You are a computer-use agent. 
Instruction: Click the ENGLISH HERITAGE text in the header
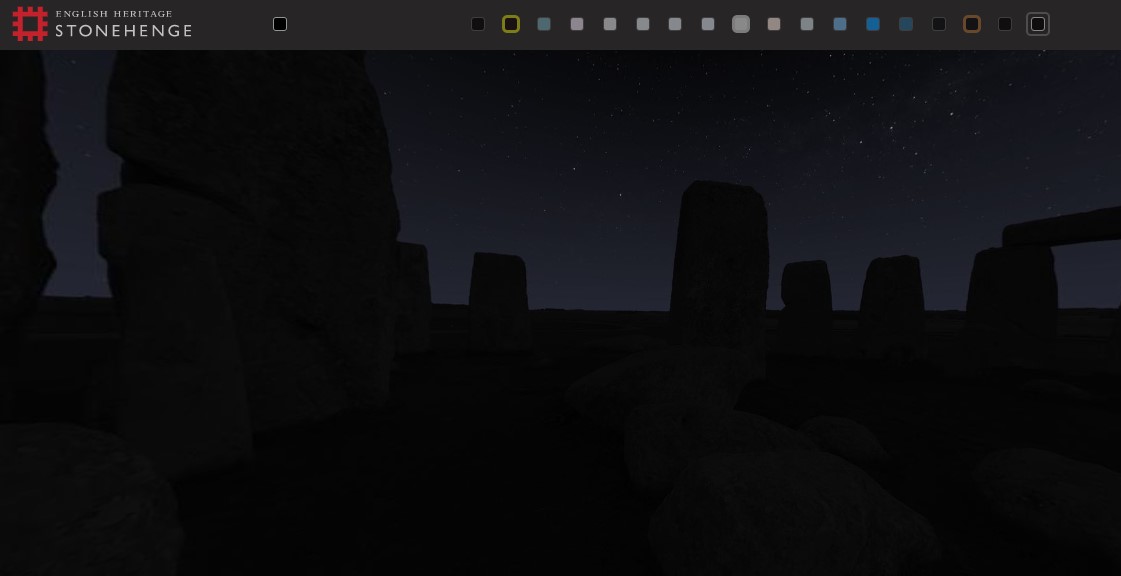114,14
